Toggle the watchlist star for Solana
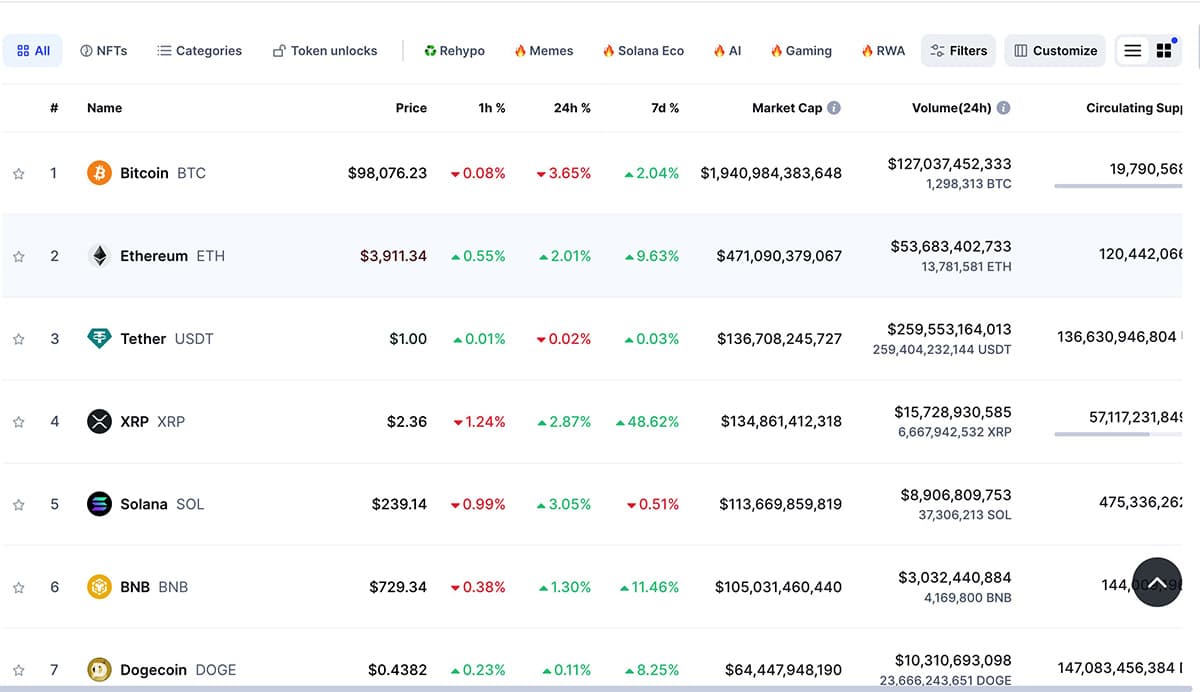Image resolution: width=1200 pixels, height=692 pixels. tap(18, 505)
